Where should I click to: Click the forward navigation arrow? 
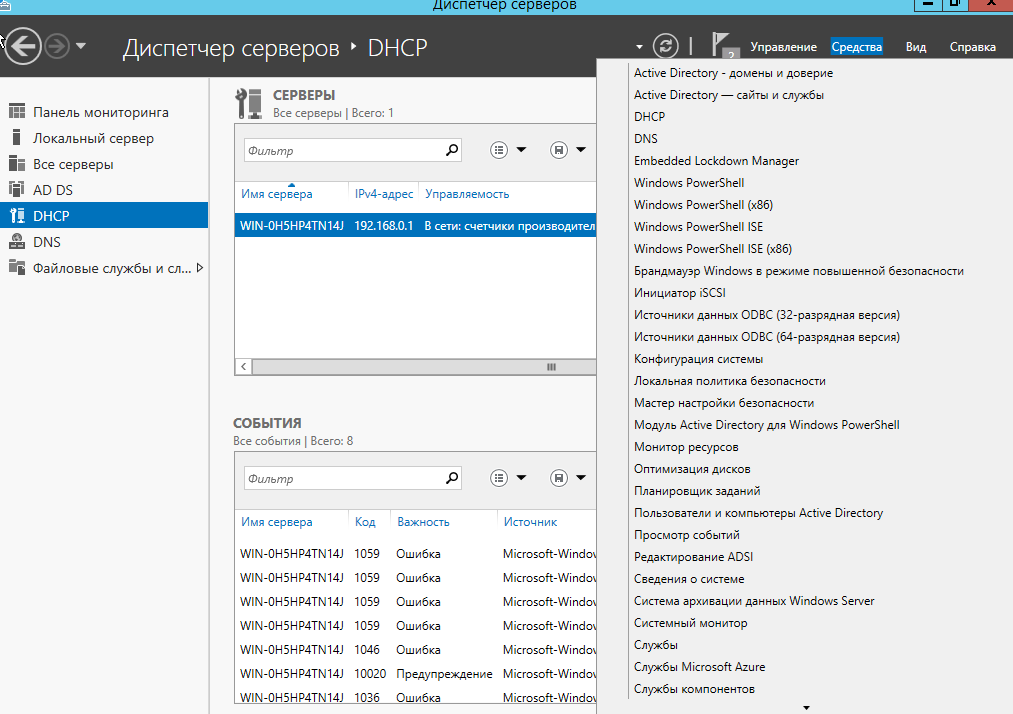(57, 46)
